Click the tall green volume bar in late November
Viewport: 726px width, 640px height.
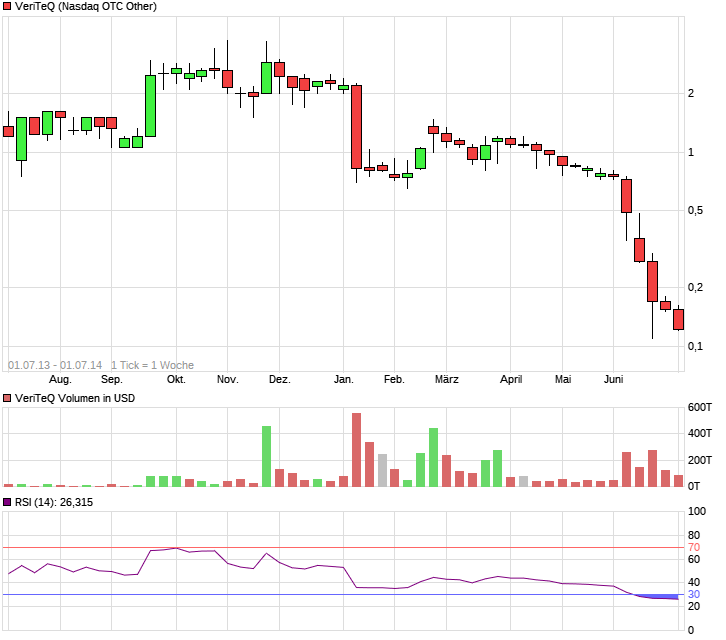point(266,456)
